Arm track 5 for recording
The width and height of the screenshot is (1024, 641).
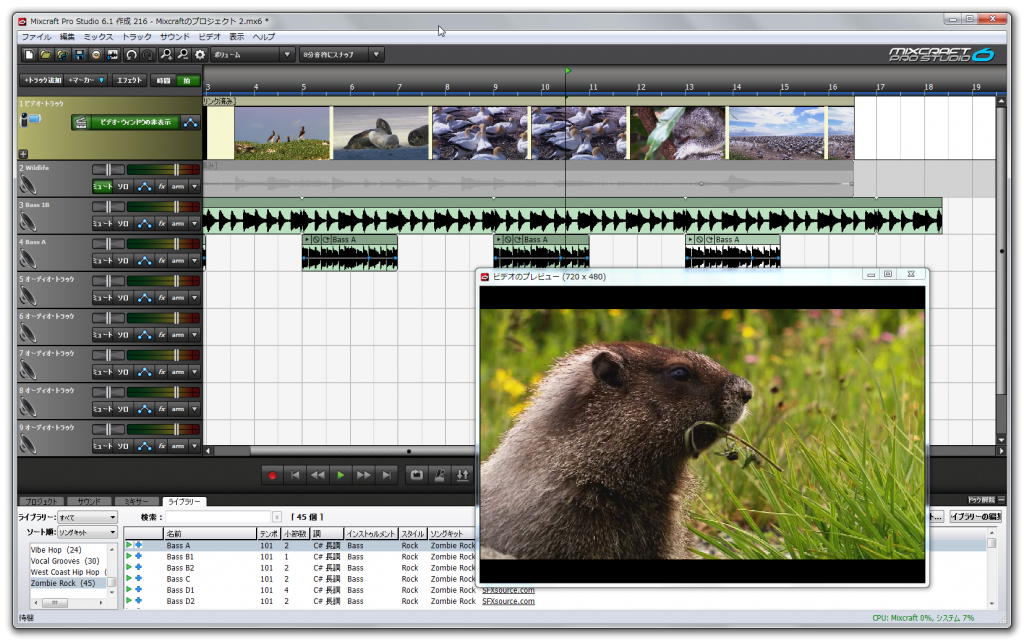point(178,298)
